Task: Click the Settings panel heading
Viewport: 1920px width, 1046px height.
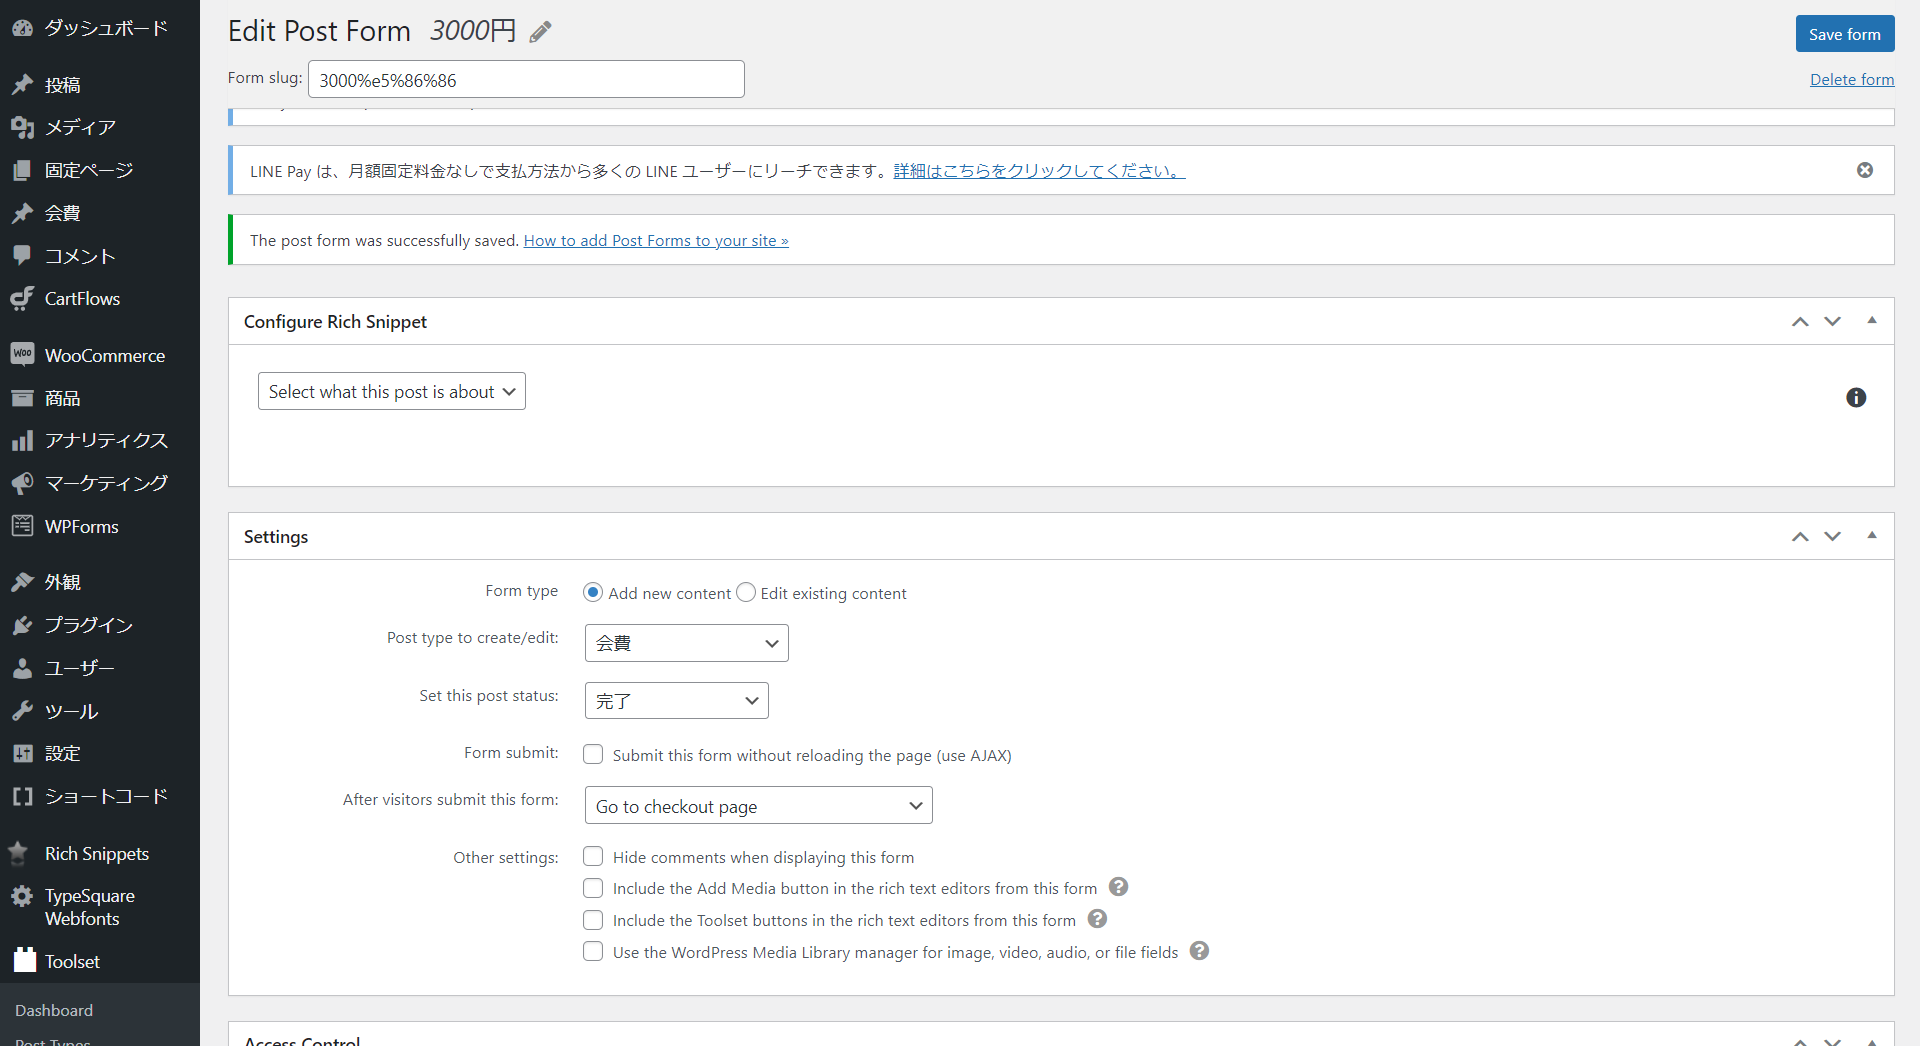Action: coord(276,536)
